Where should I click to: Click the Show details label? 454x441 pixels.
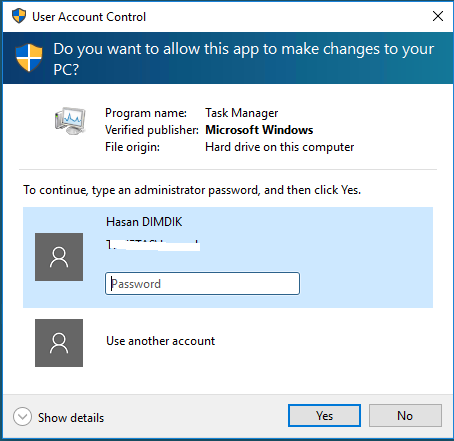[x=71, y=418]
